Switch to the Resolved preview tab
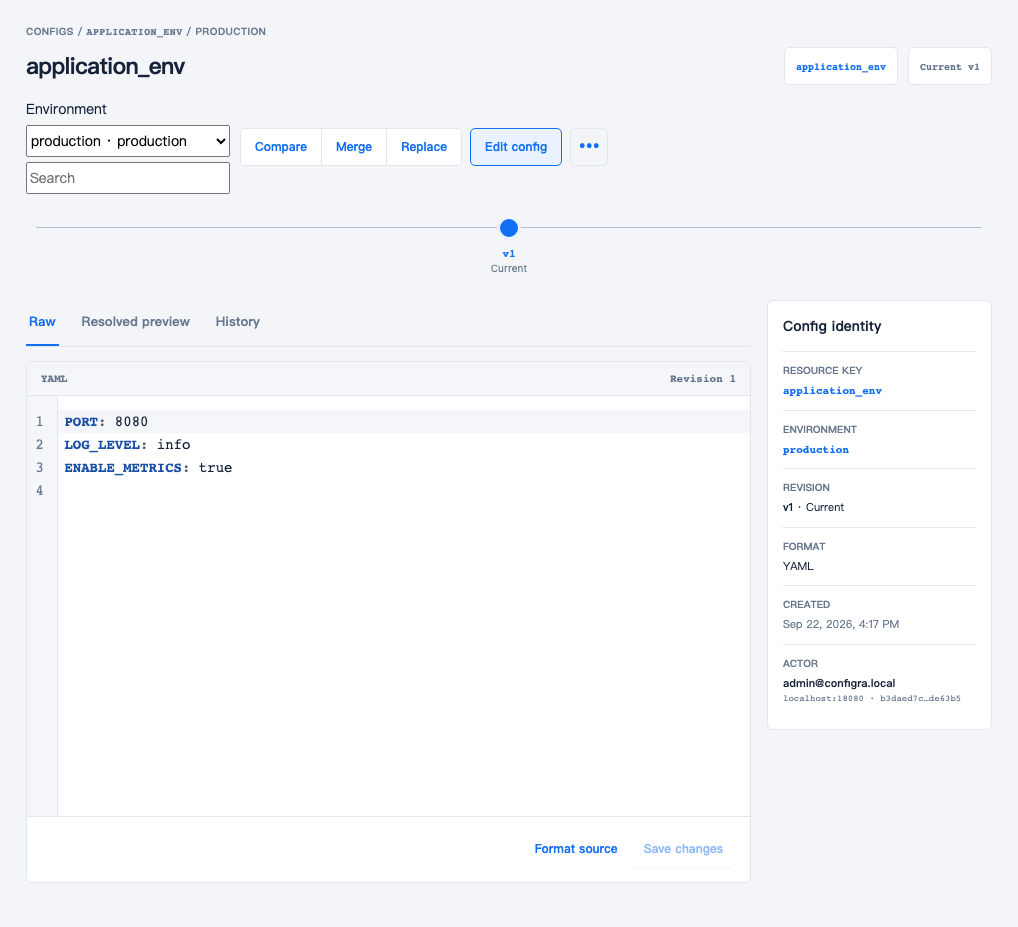1018x927 pixels. 135,322
